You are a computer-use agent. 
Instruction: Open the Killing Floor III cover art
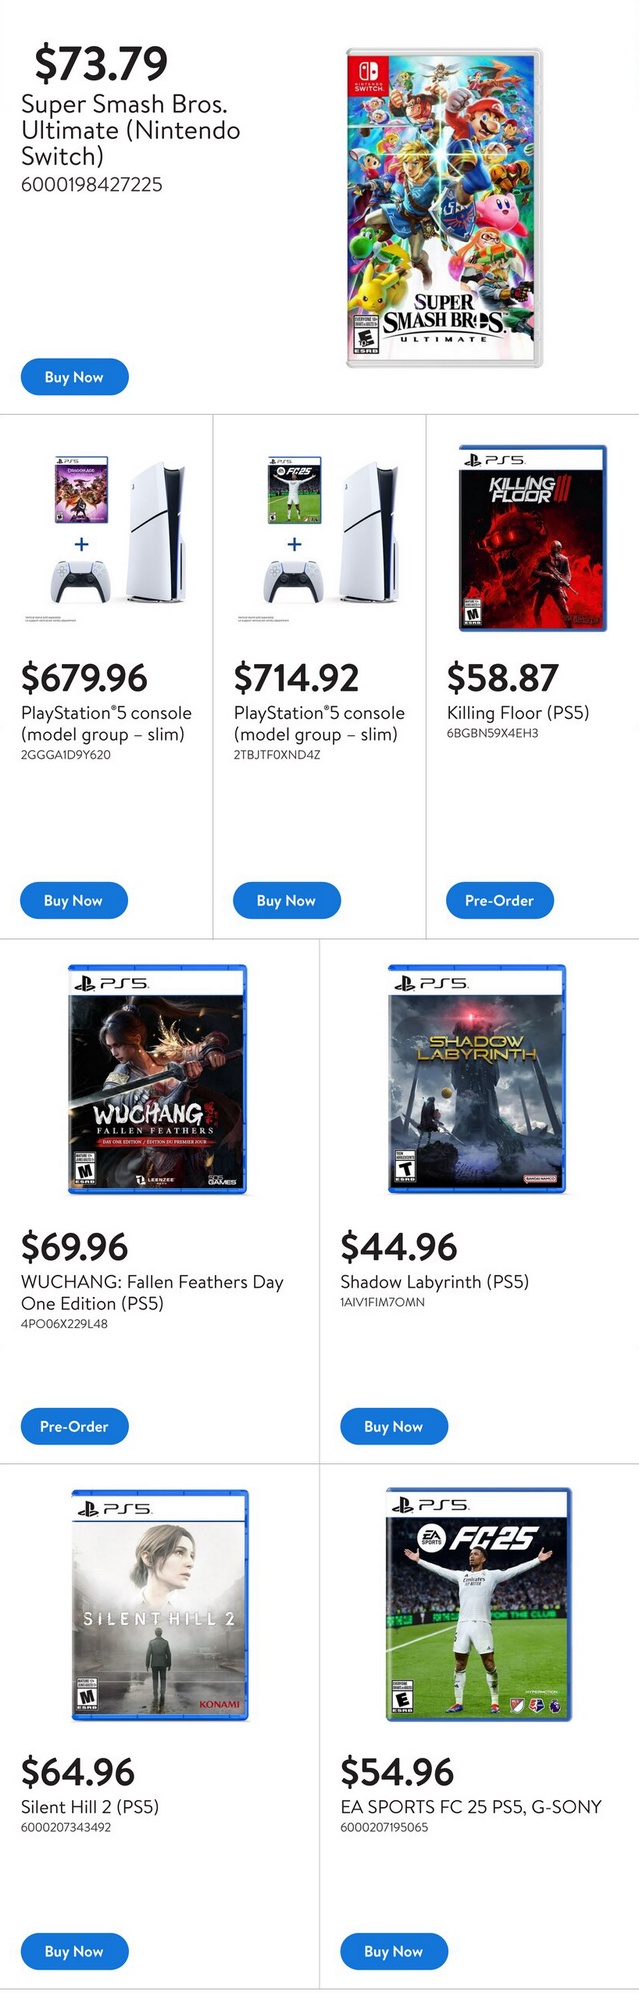pyautogui.click(x=532, y=538)
